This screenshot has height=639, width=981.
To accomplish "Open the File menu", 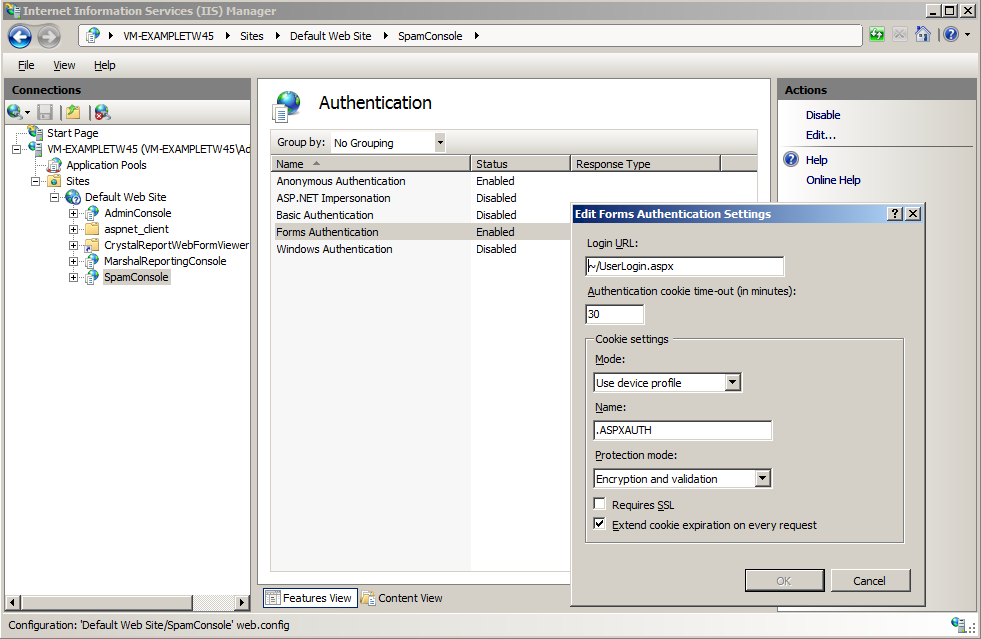I will point(26,65).
